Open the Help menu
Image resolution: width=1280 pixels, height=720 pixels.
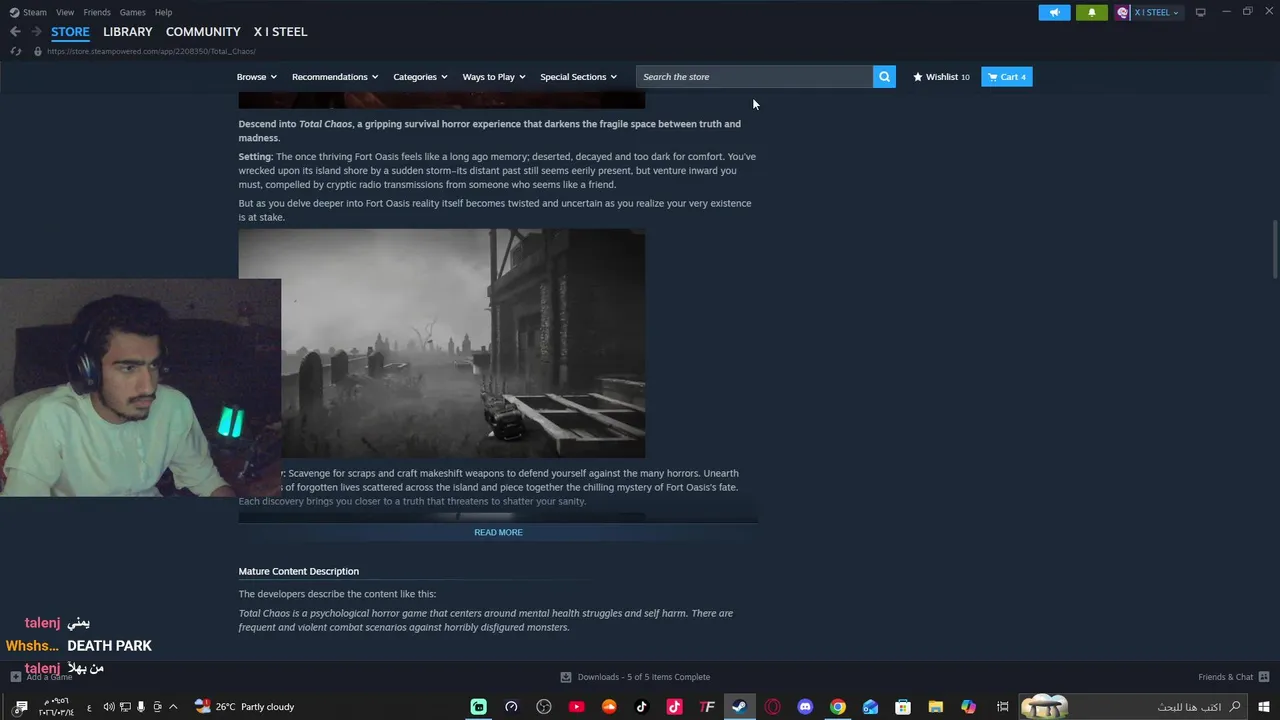point(163,12)
